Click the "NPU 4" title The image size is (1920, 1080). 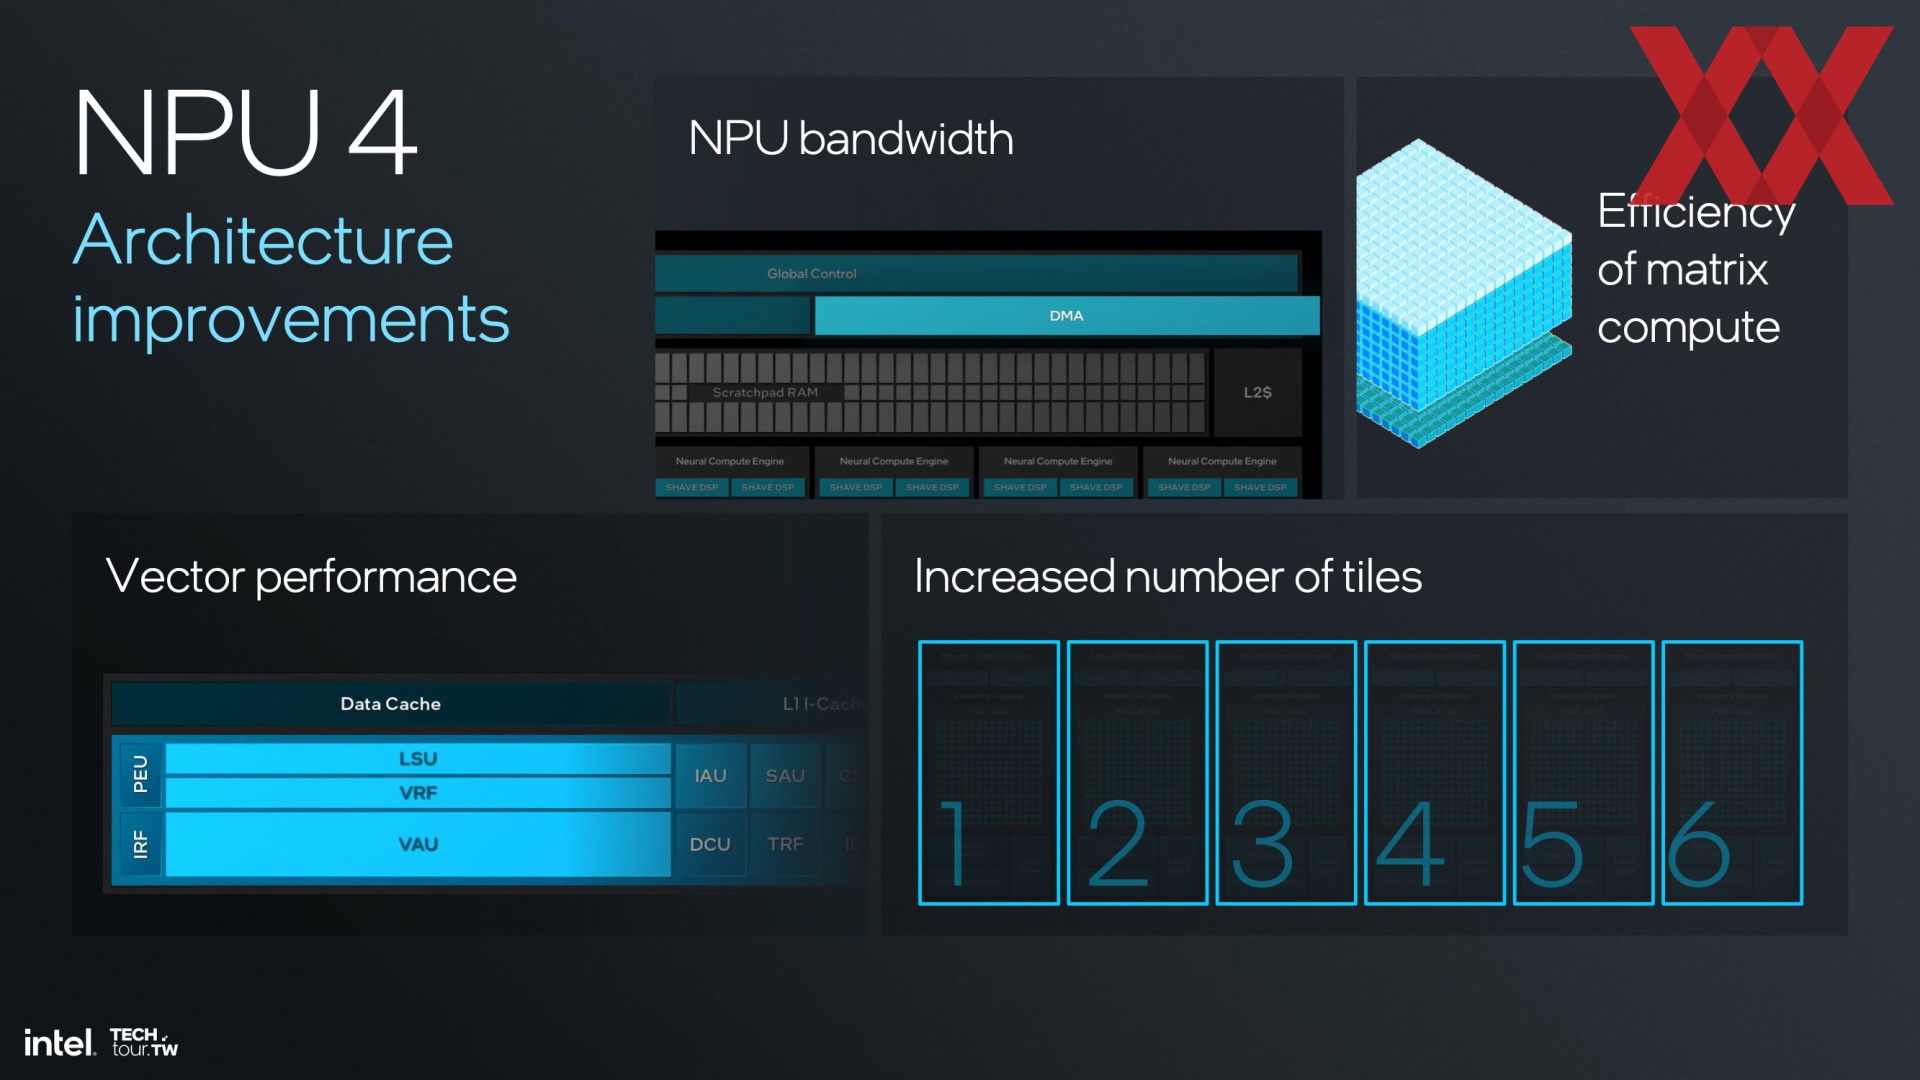click(245, 132)
